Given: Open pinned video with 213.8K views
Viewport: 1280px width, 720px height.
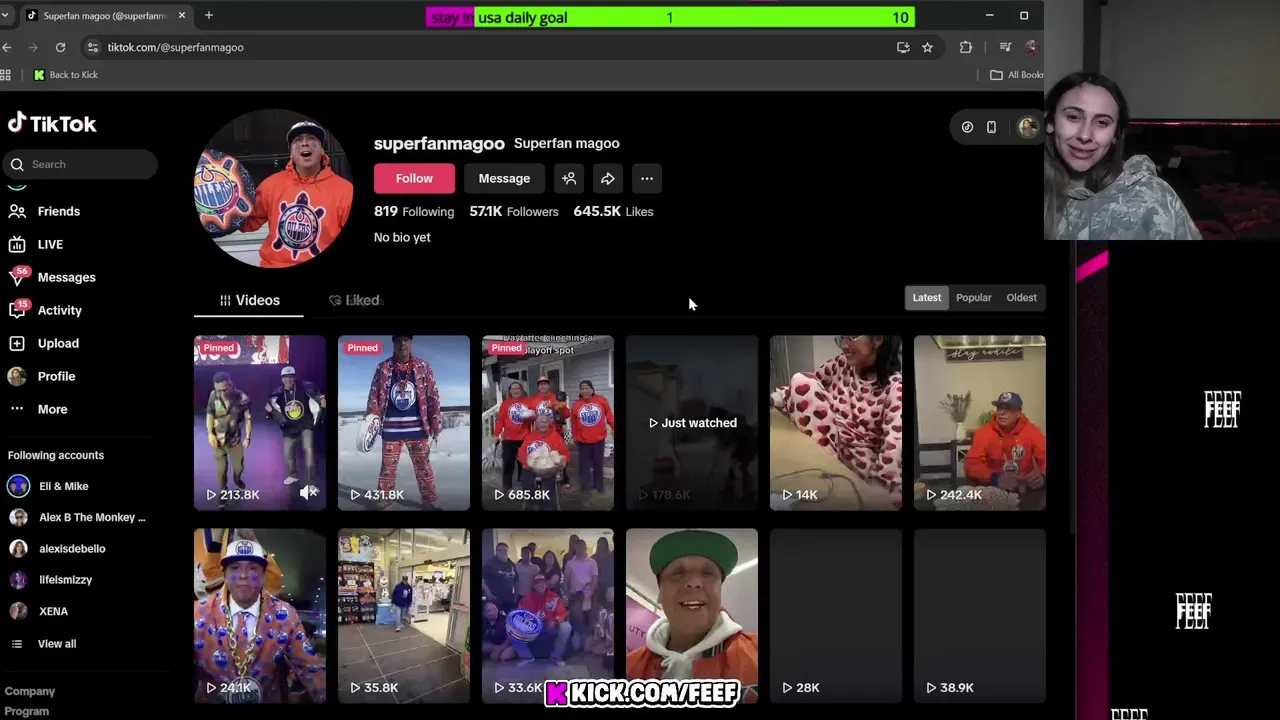Looking at the screenshot, I should [x=259, y=422].
